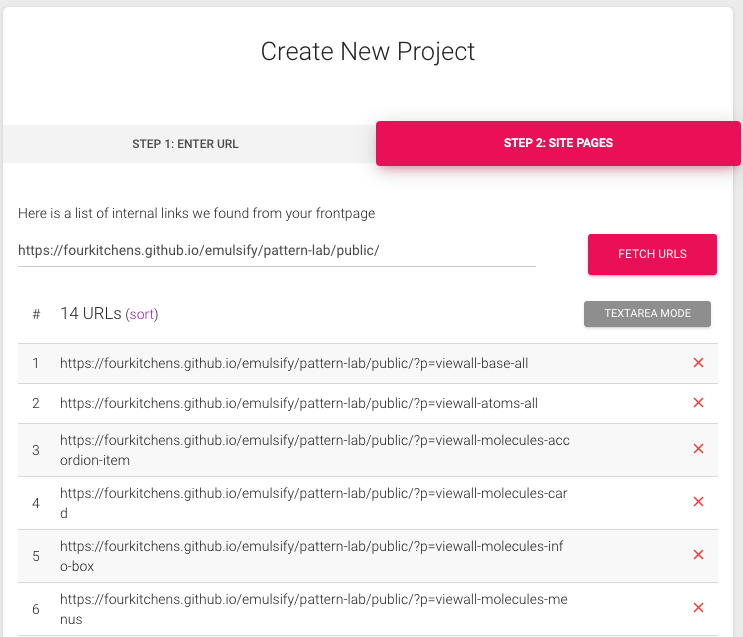Focus the frontpage URL input field
The width and height of the screenshot is (743, 637).
[277, 250]
